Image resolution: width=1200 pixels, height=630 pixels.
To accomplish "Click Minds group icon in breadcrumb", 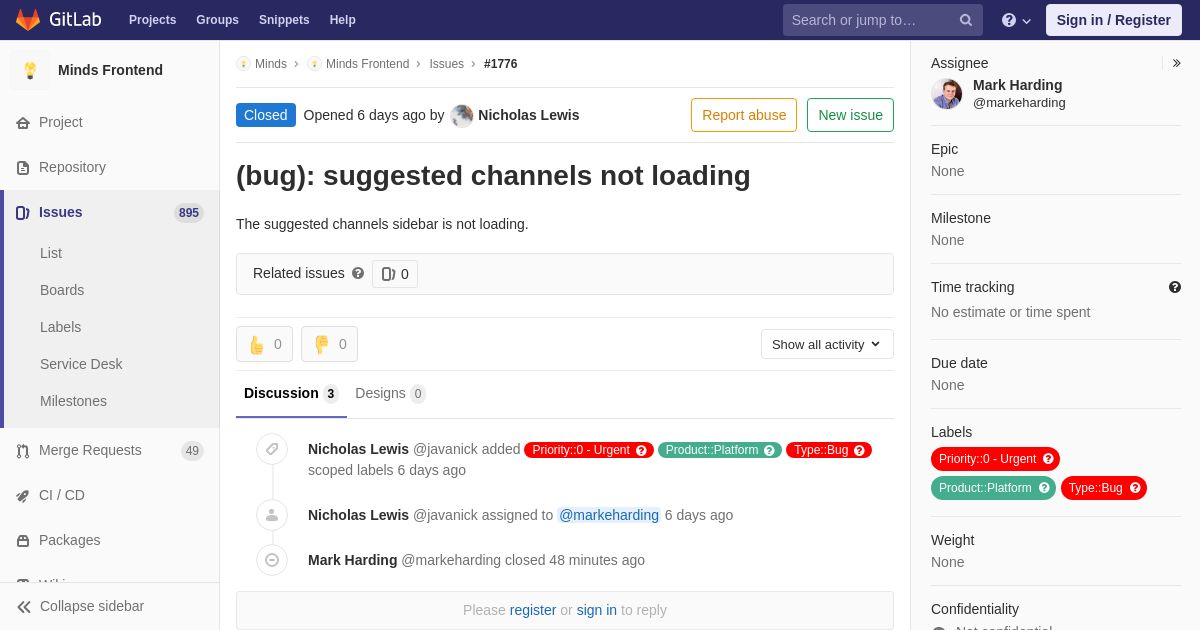I will [x=243, y=64].
